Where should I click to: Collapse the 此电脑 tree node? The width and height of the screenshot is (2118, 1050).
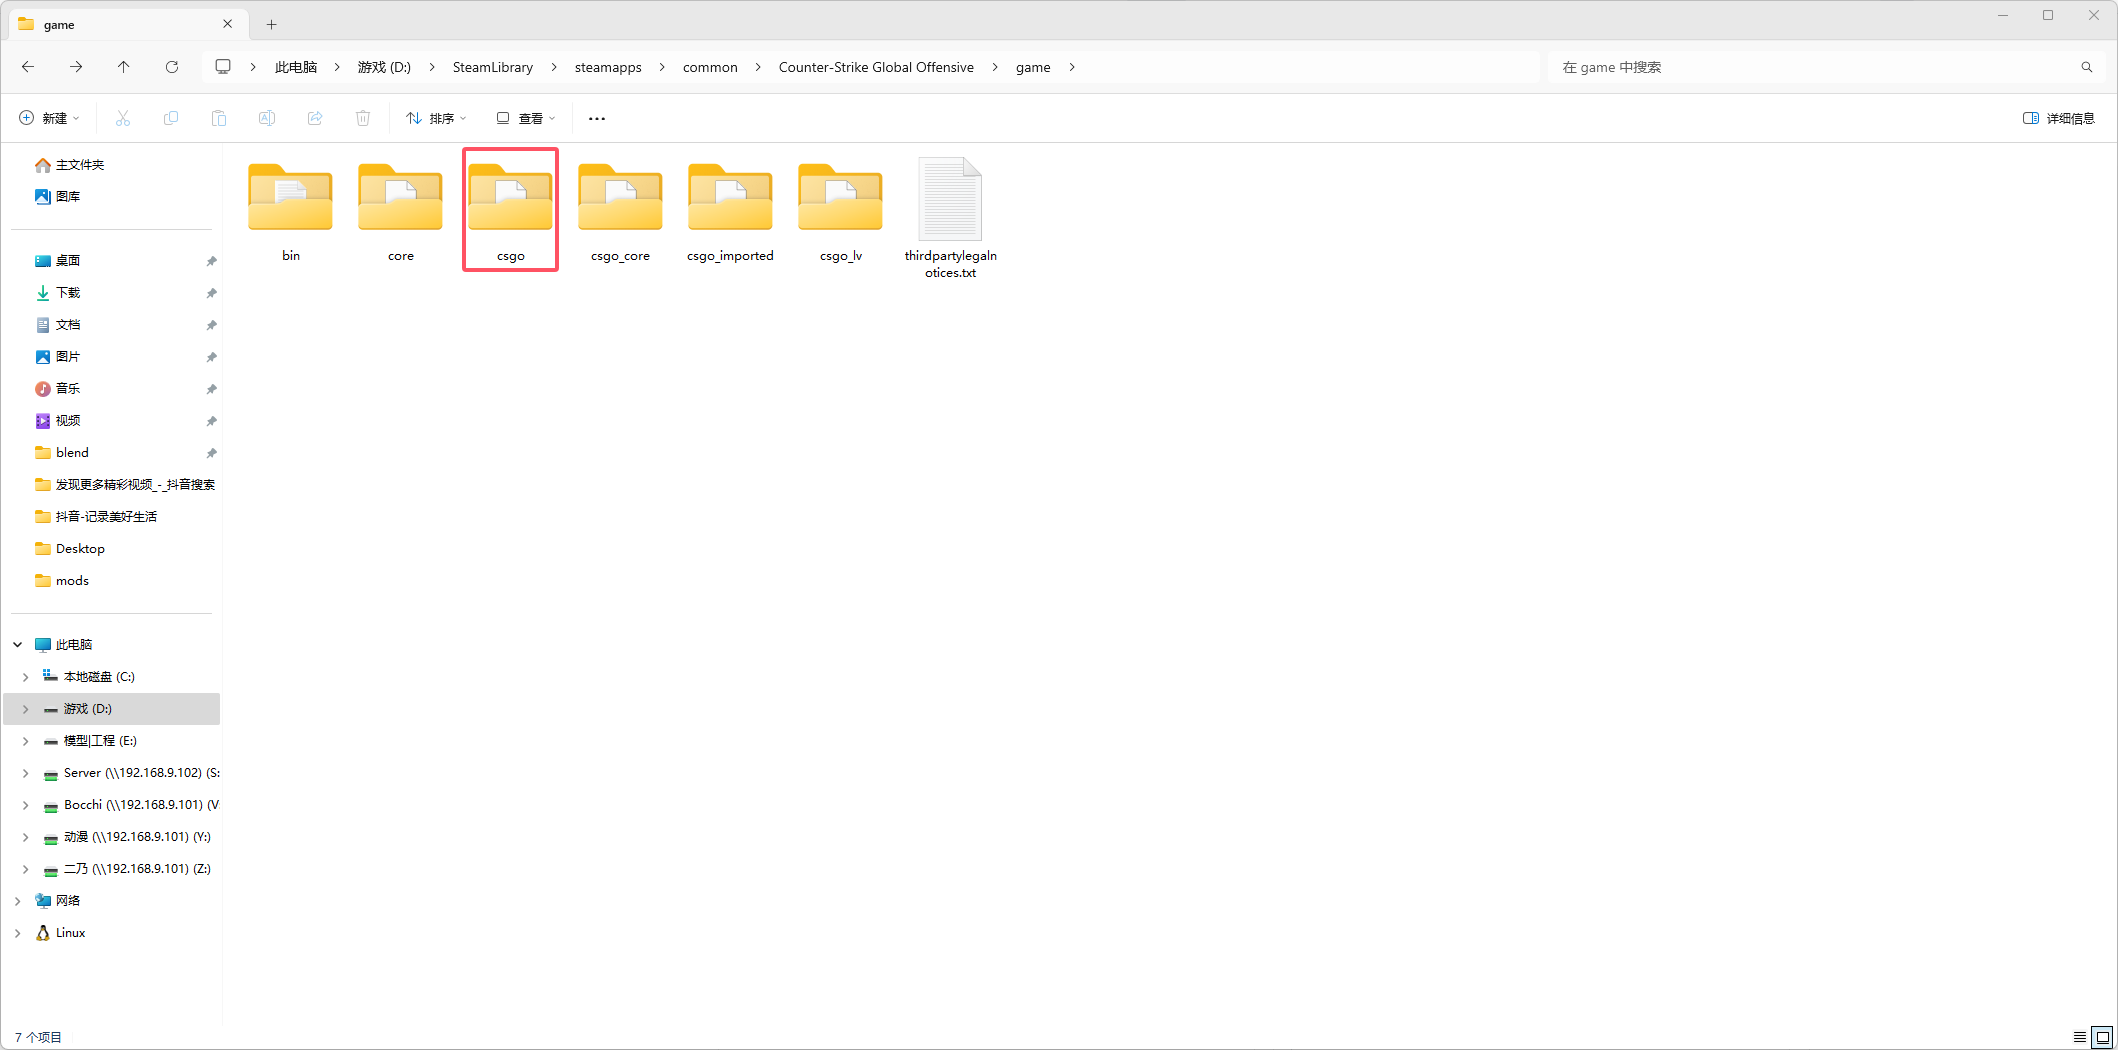click(x=18, y=645)
